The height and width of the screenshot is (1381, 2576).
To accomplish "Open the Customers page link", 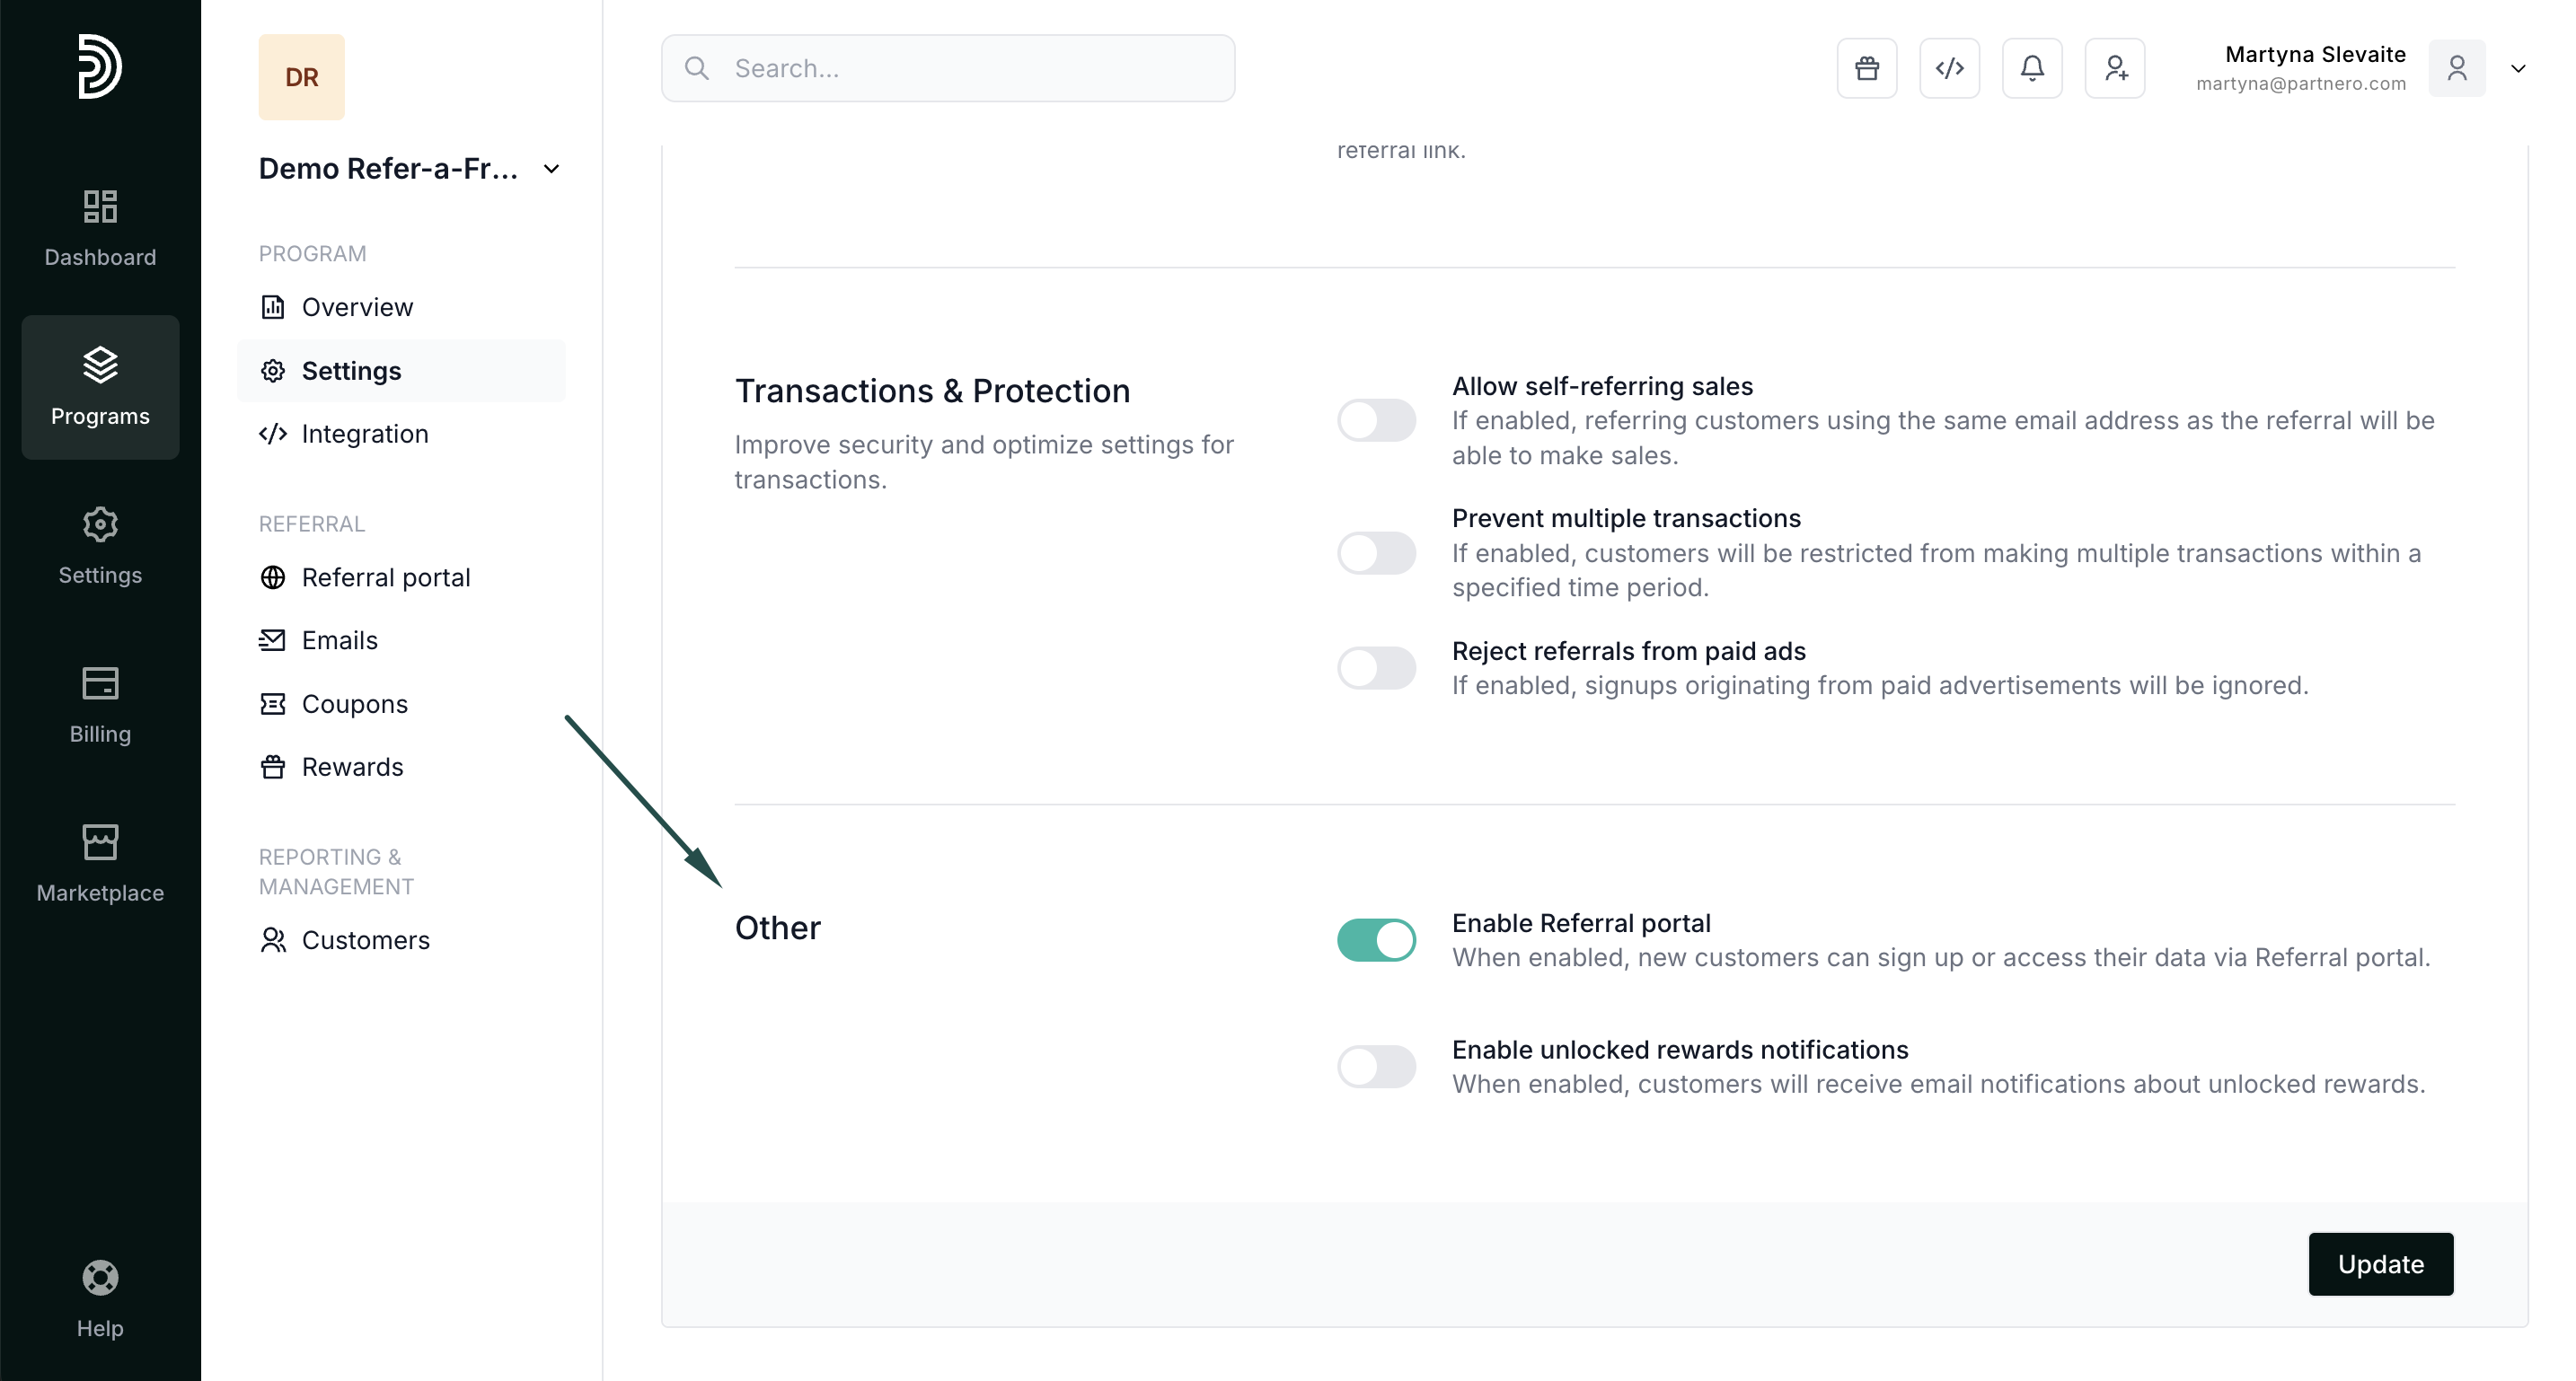I will coord(365,940).
